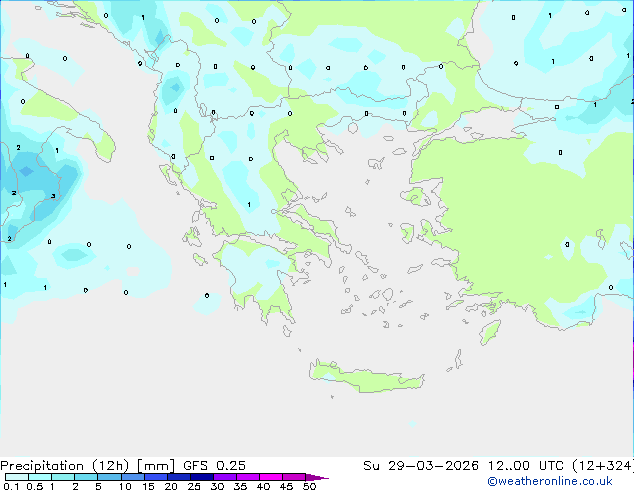
Task: Click the "25" legend scale label
Action: (194, 486)
